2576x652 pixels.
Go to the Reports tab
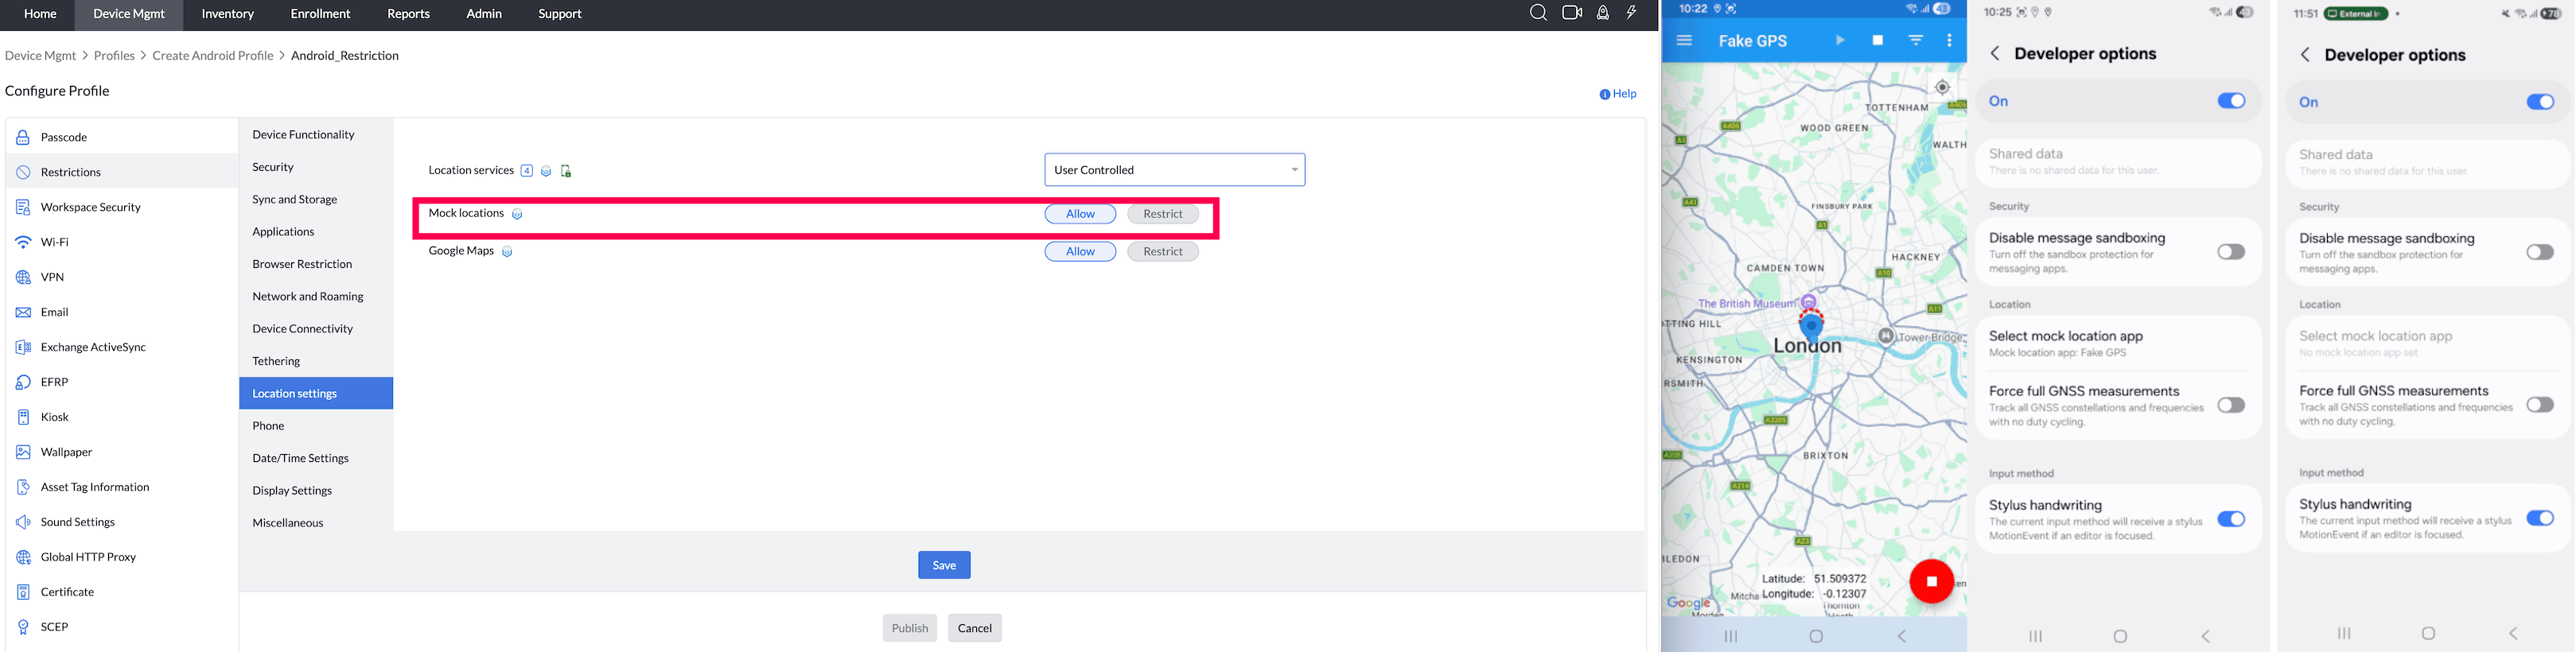tap(408, 14)
